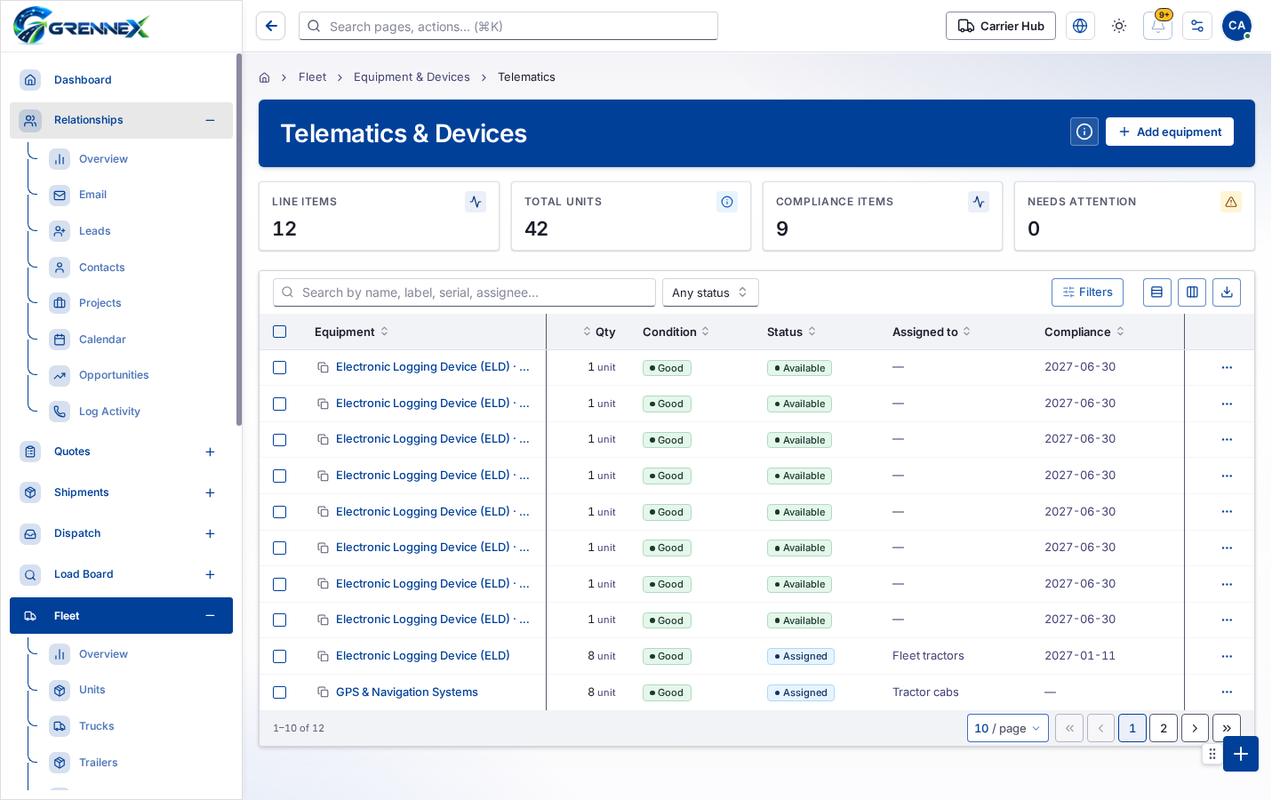Download the table with export icon

[x=1227, y=292]
